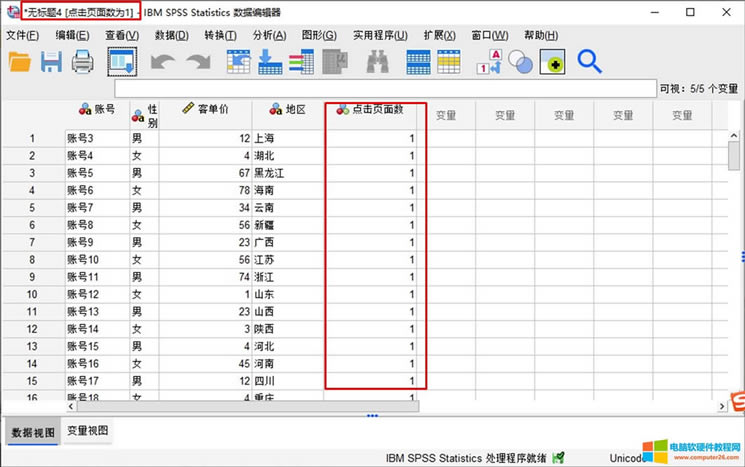Save the dataset with the floppy disk icon
This screenshot has width=745, height=467.
[x=51, y=62]
